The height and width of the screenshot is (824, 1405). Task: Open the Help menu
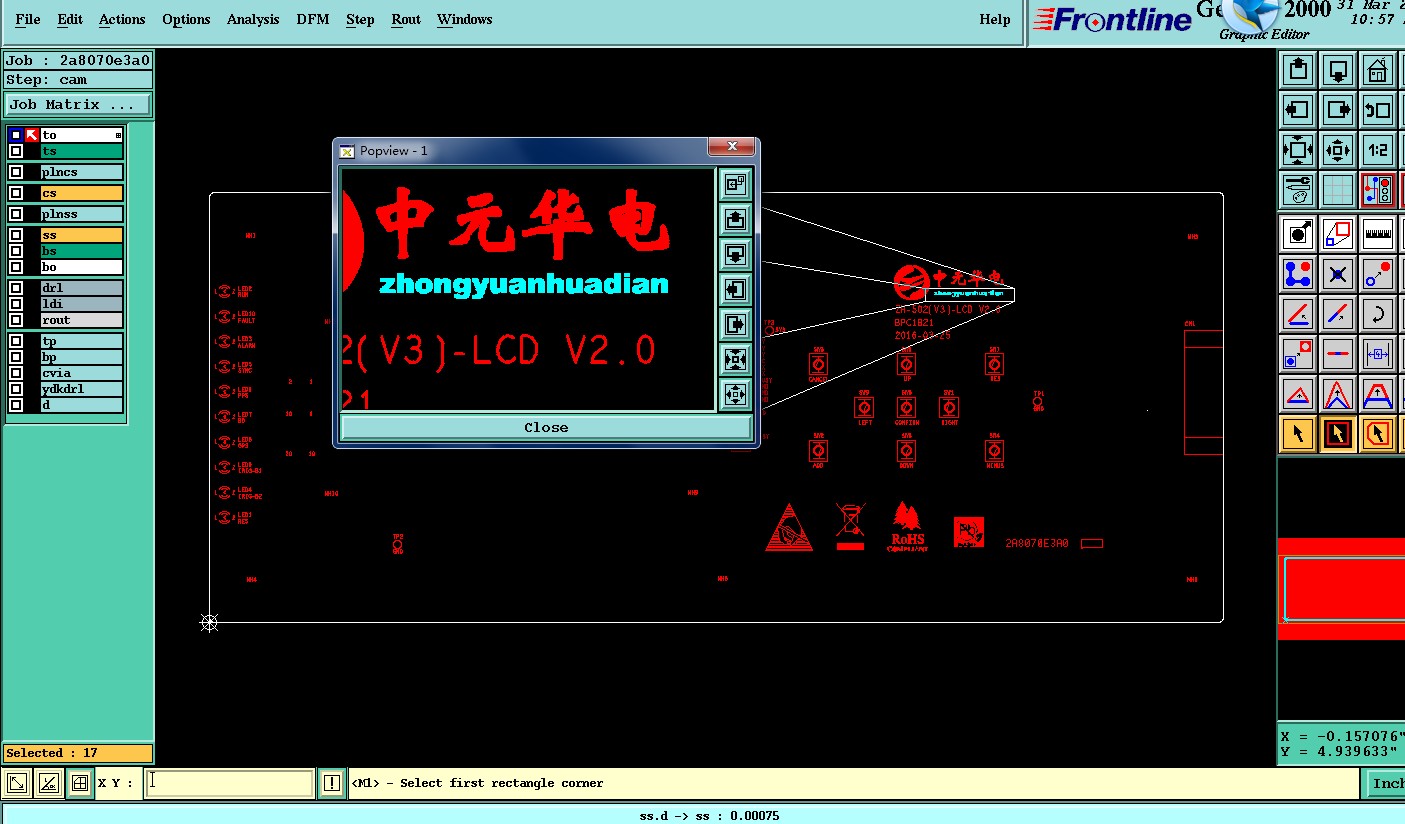[995, 19]
